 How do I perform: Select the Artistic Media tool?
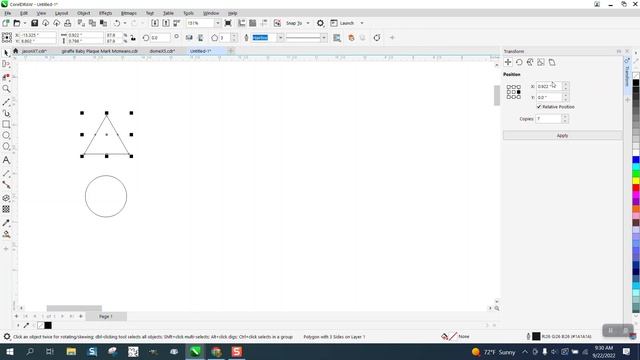coord(6,113)
